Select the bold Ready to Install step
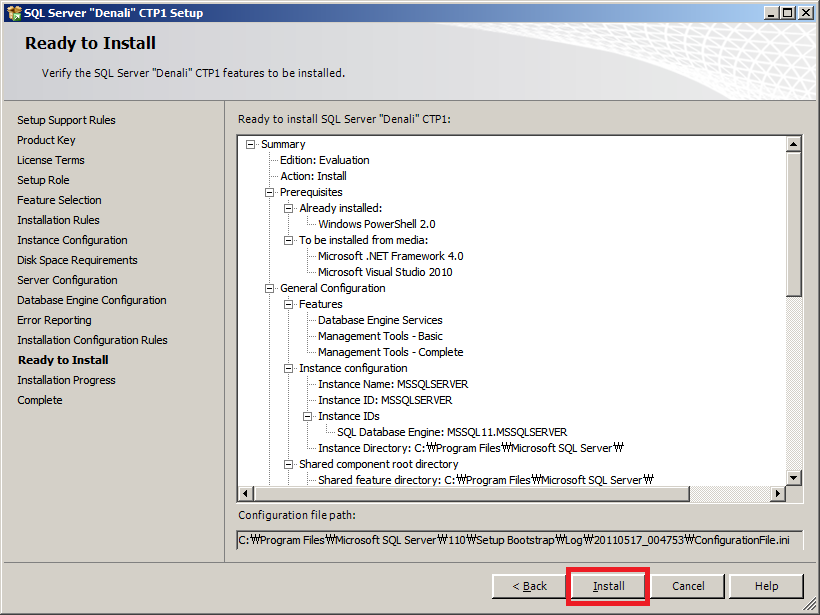This screenshot has height=615, width=820. (x=63, y=360)
